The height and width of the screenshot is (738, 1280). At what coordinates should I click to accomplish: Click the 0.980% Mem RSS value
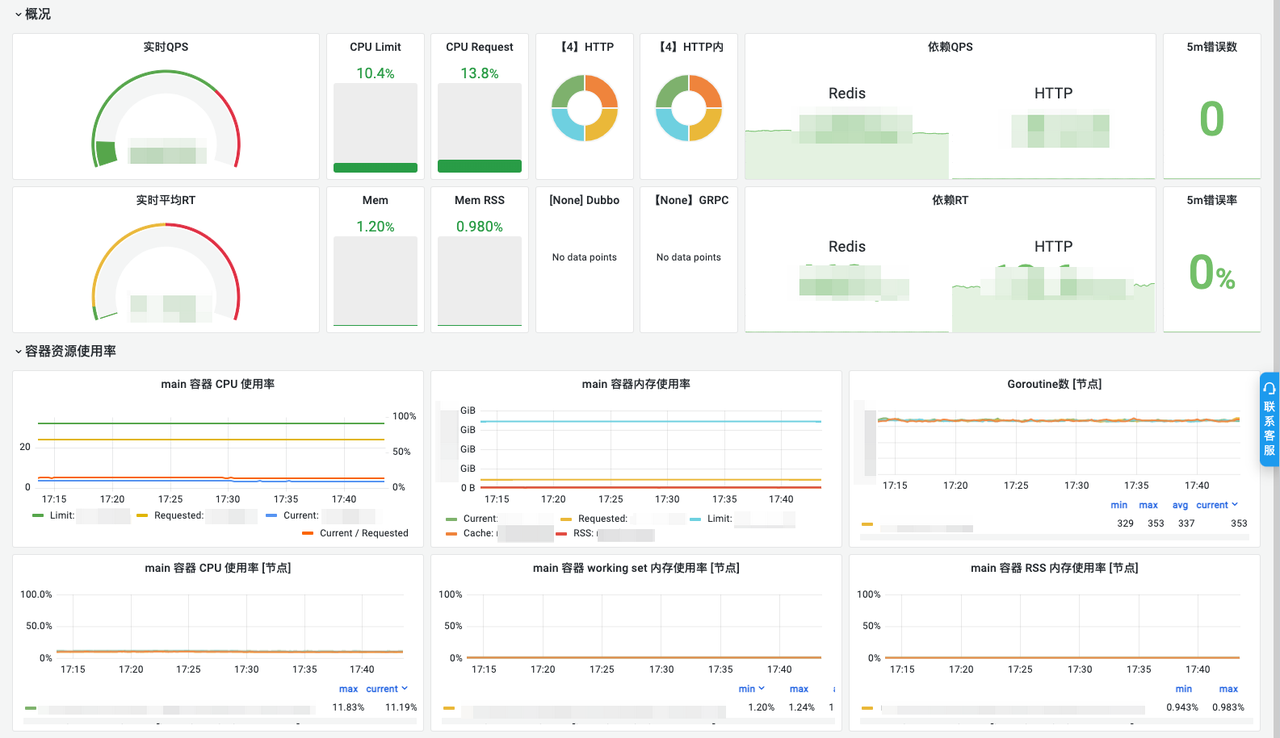[479, 226]
